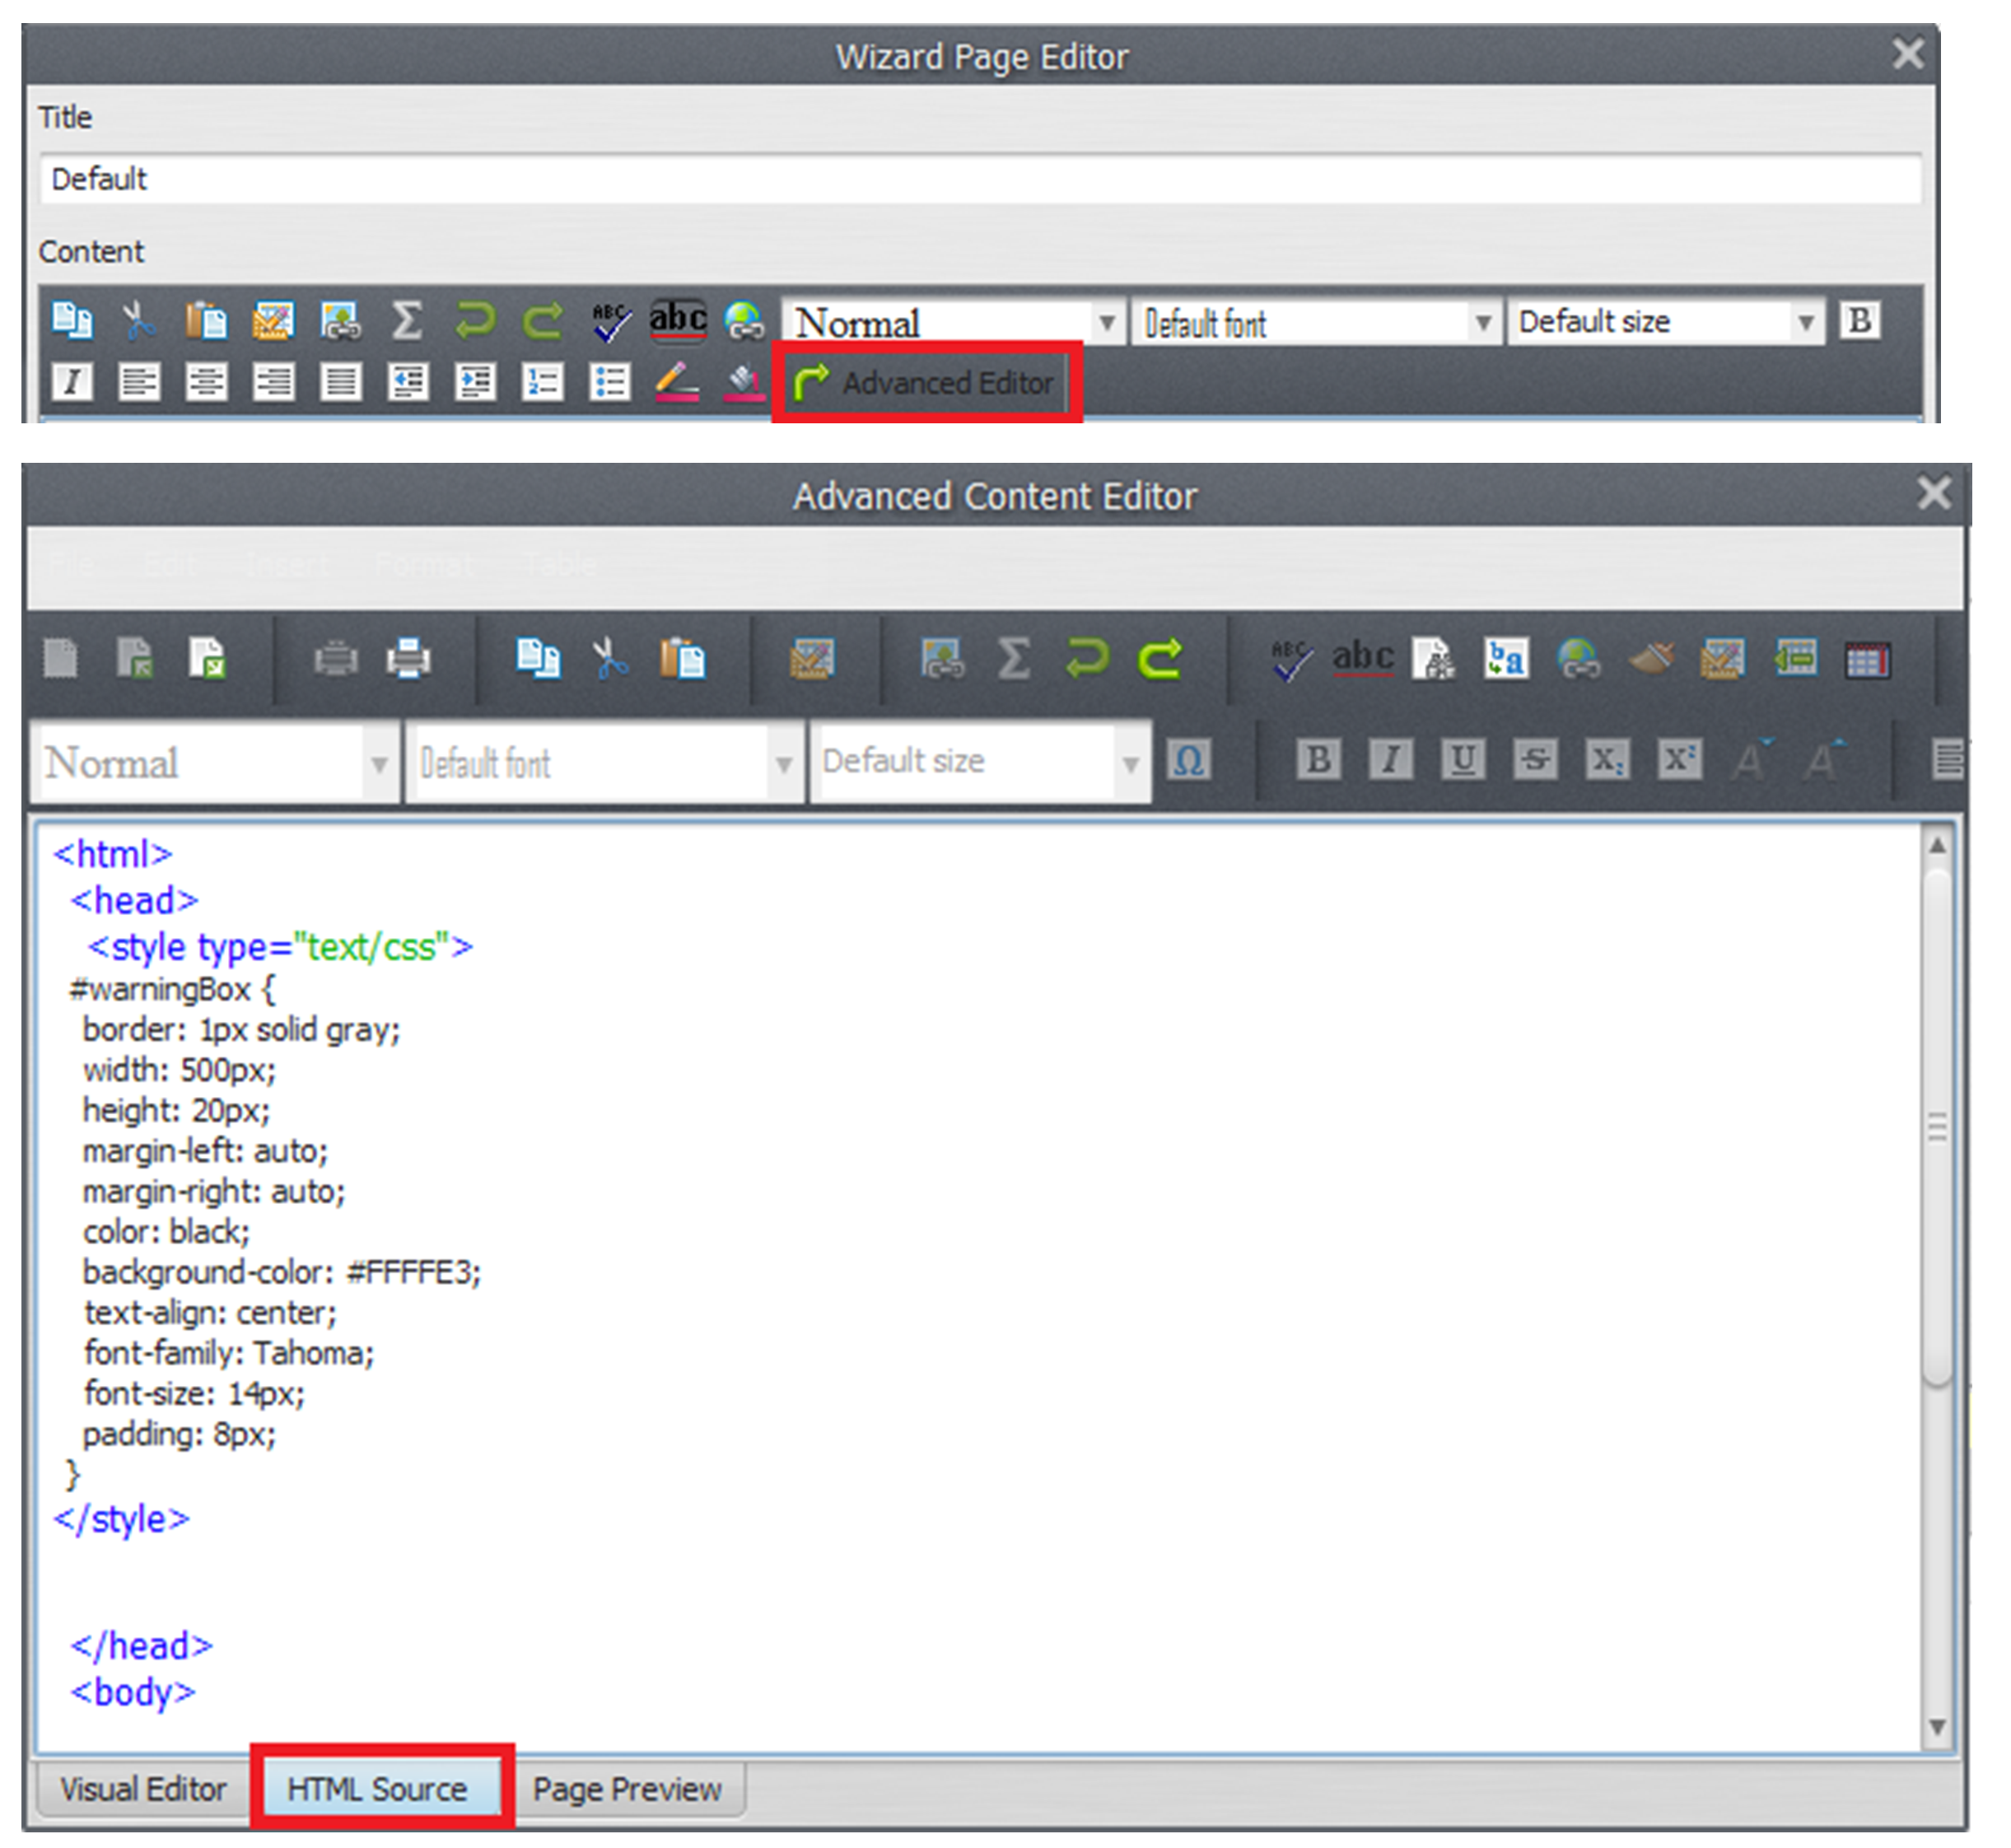Click the text highlight color pencil icon
This screenshot has height=1848, width=2011.
[677, 383]
